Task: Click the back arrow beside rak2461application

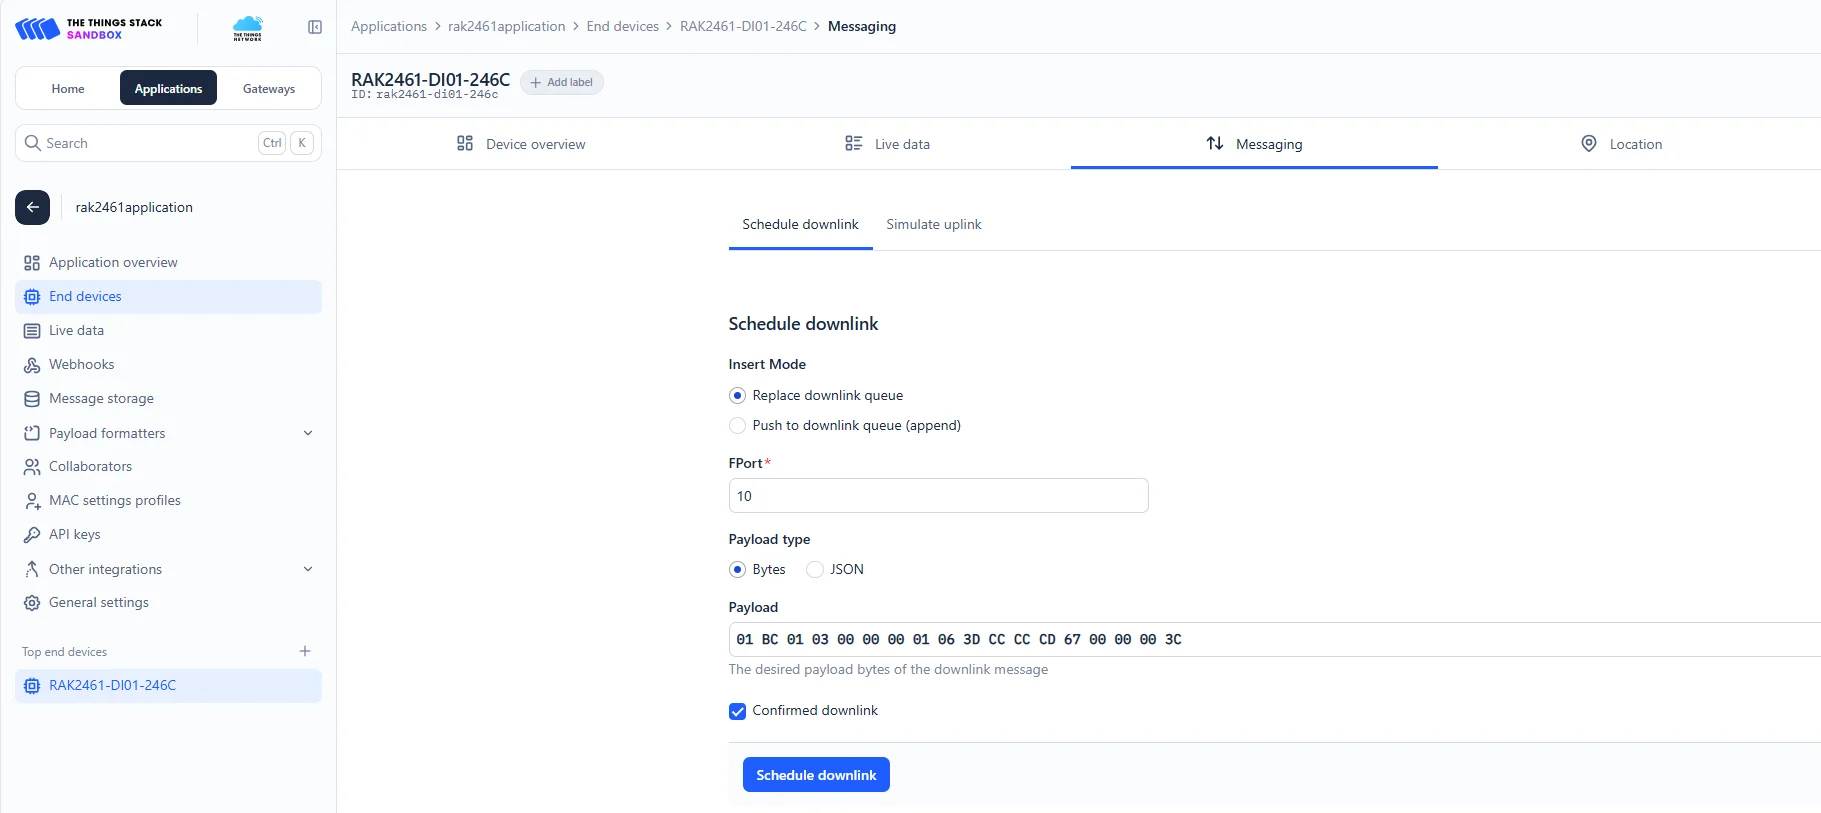Action: (x=32, y=207)
